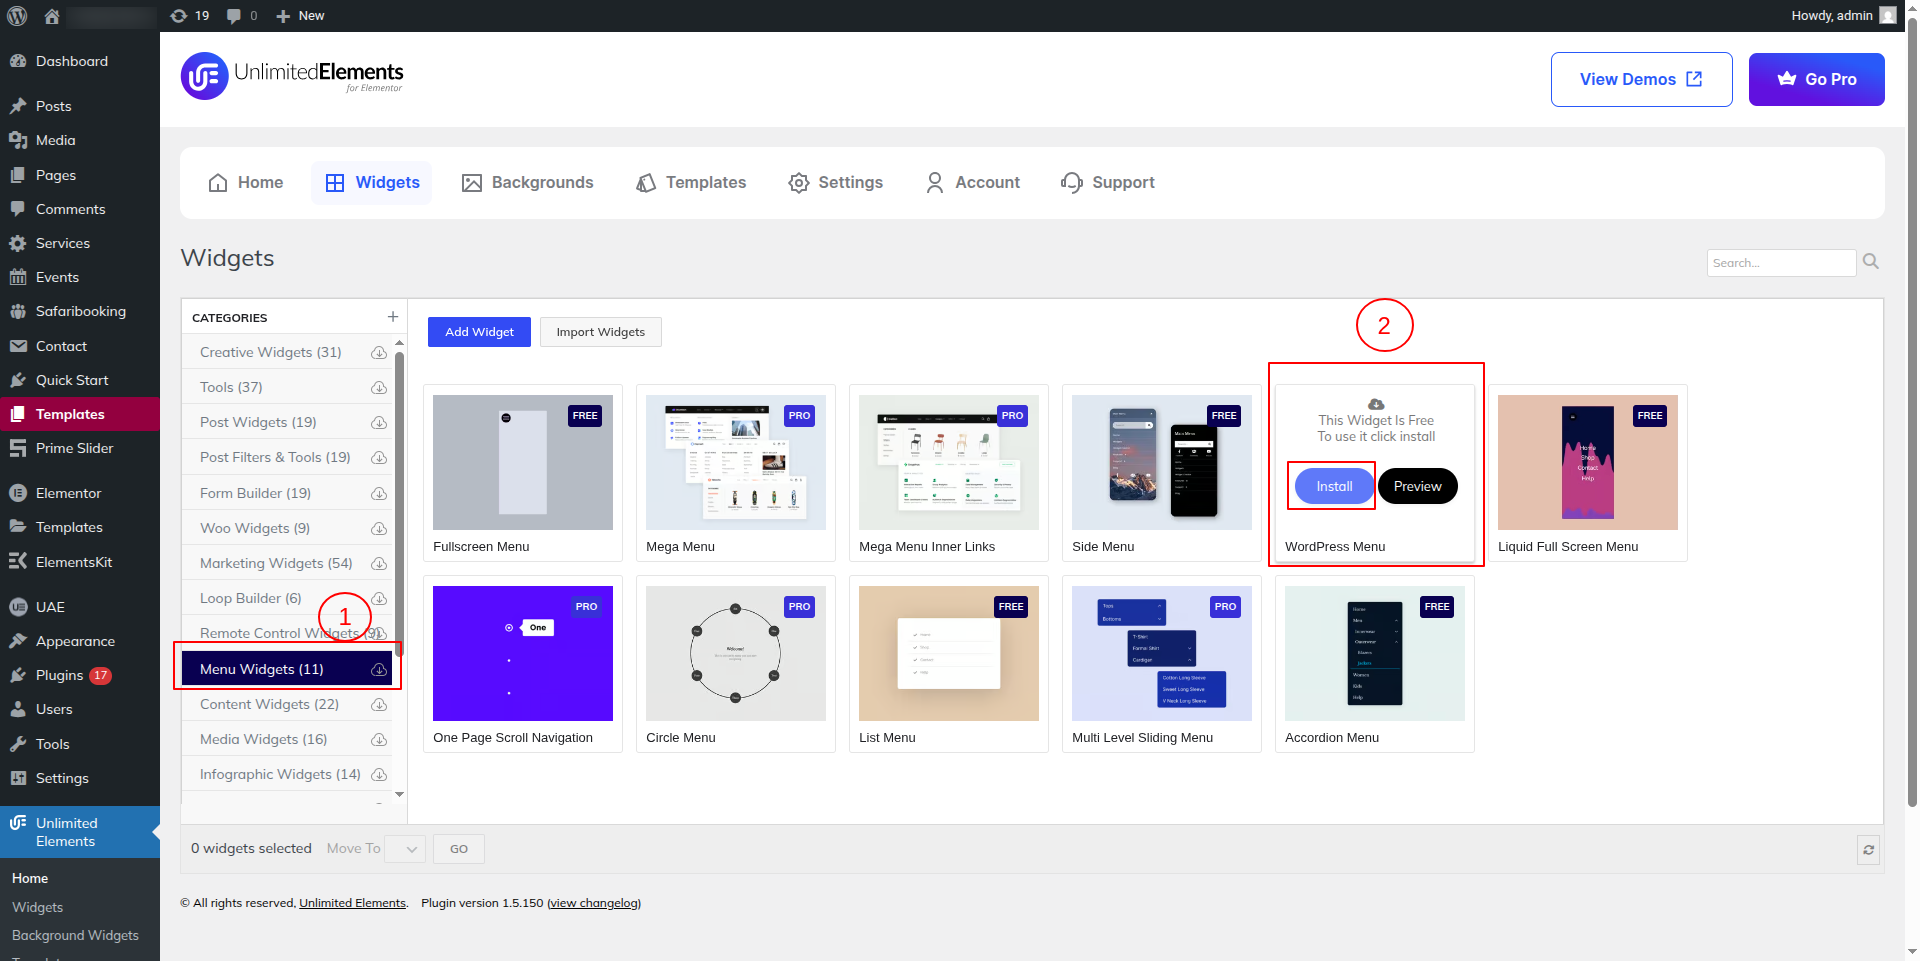Install the WordPress Menu widget
The image size is (1920, 961).
click(1334, 487)
